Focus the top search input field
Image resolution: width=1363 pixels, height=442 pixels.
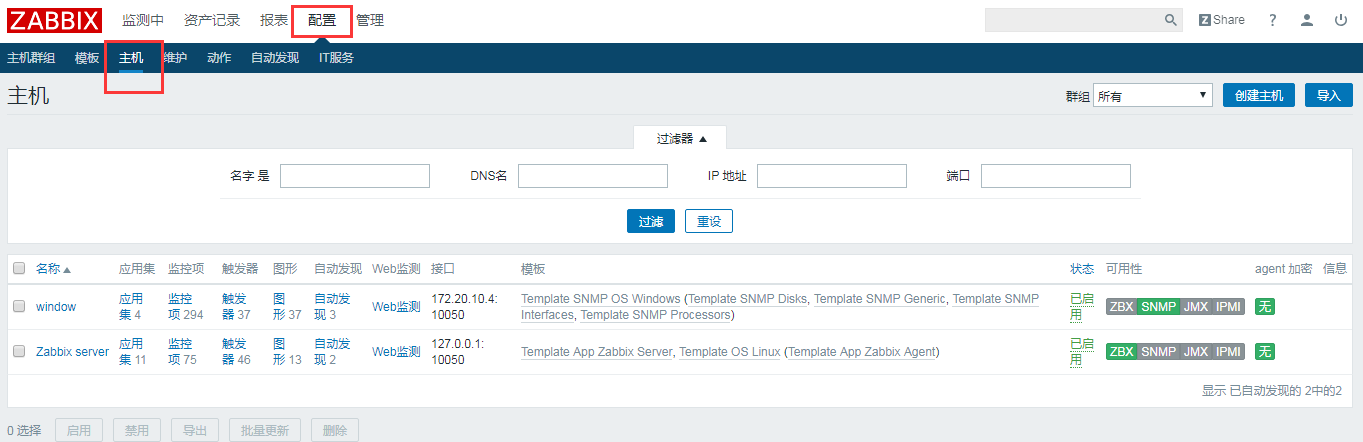(1074, 20)
